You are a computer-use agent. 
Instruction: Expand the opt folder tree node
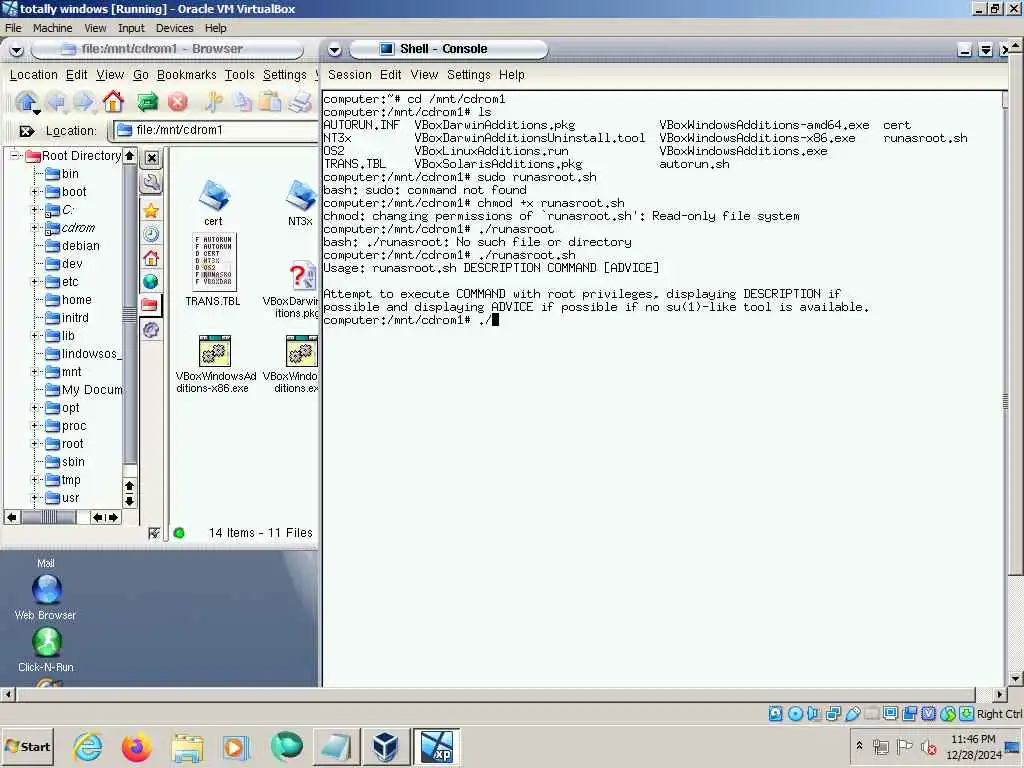coord(35,408)
